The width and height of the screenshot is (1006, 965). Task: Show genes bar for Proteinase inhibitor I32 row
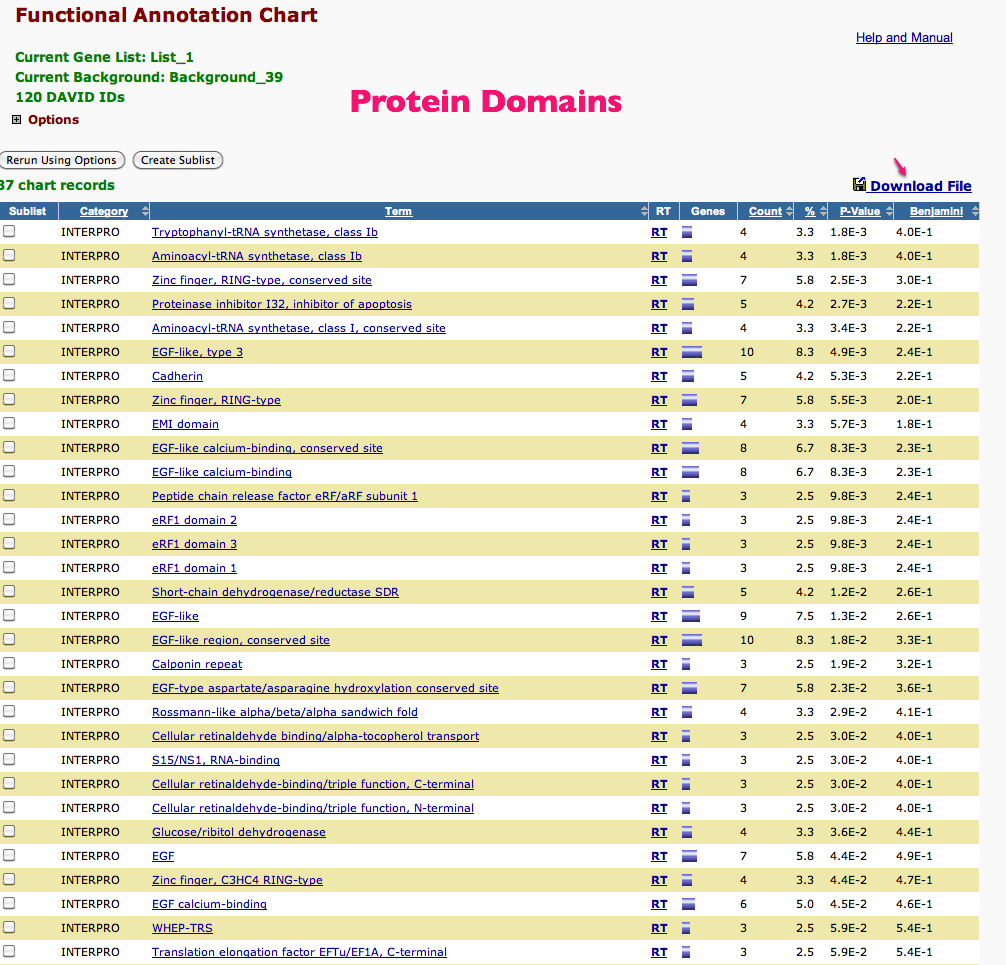click(x=688, y=304)
